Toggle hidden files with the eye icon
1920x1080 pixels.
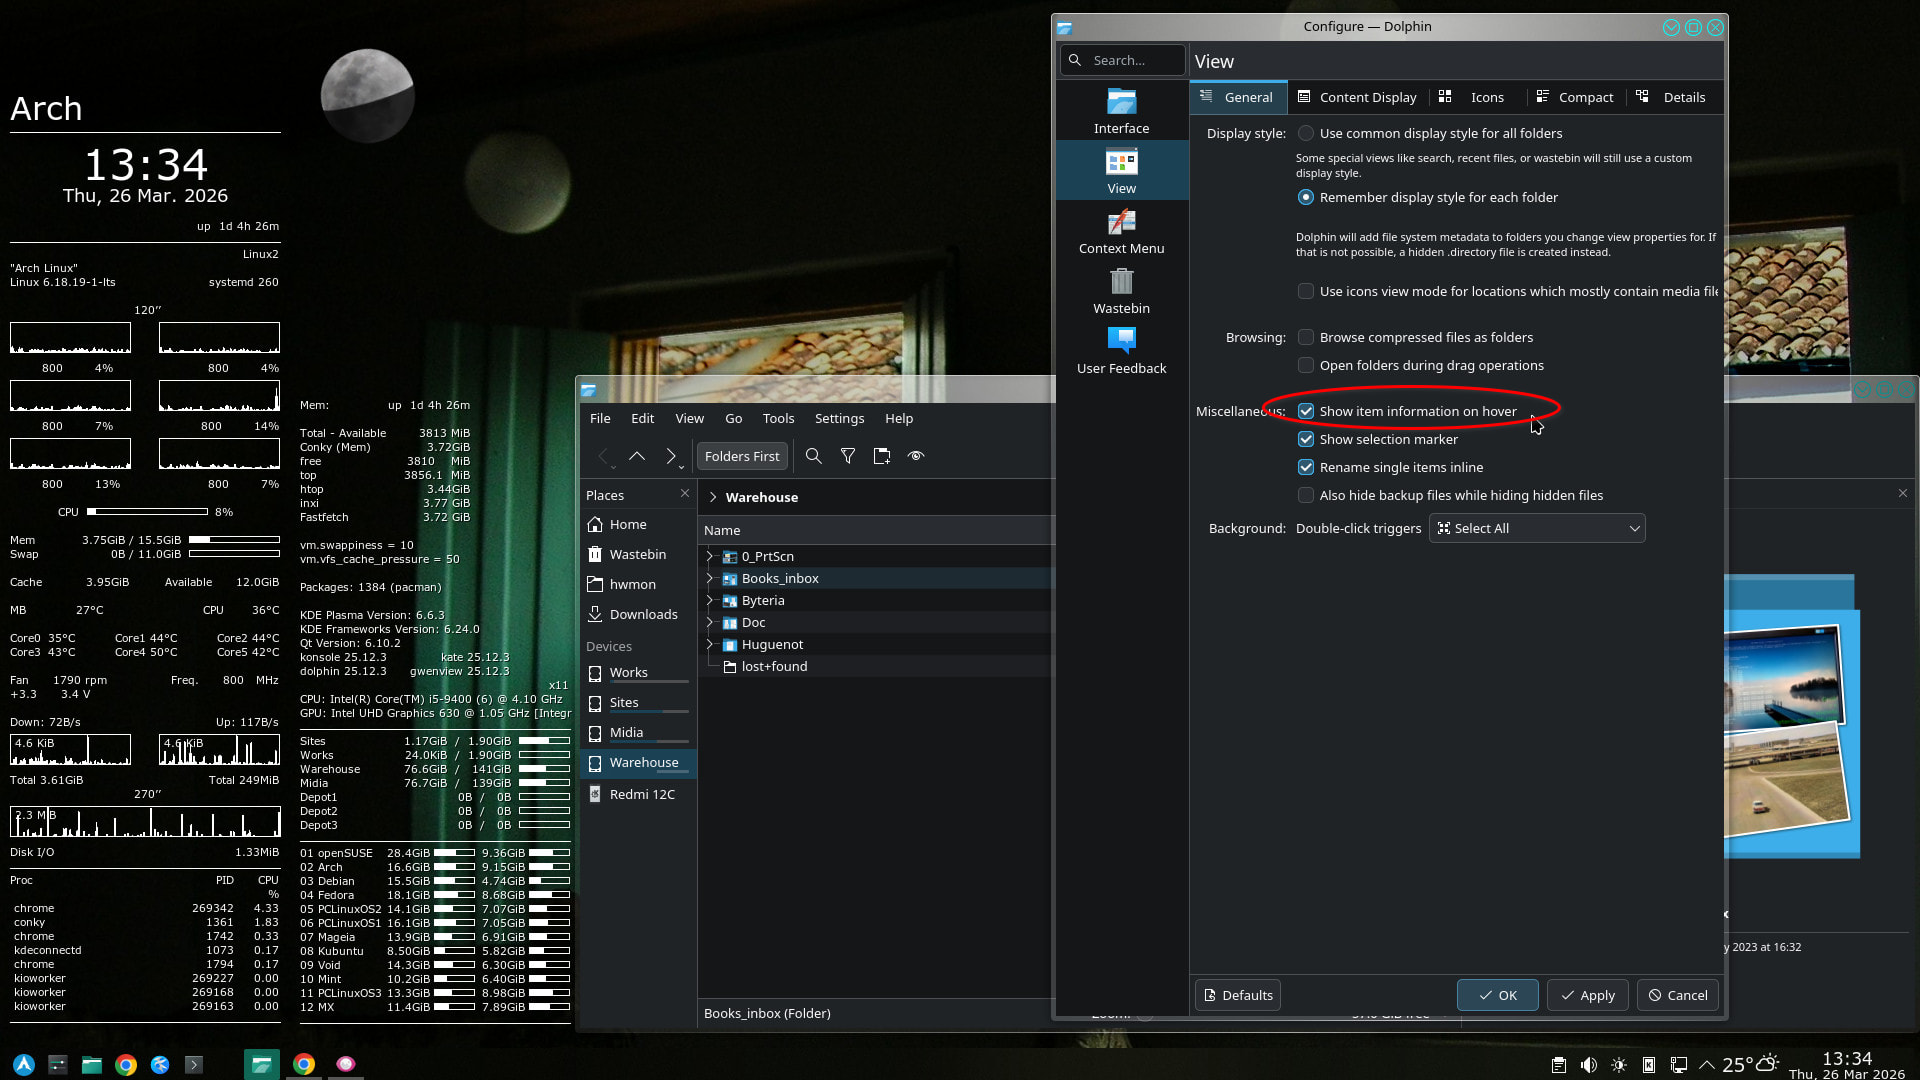click(x=916, y=456)
